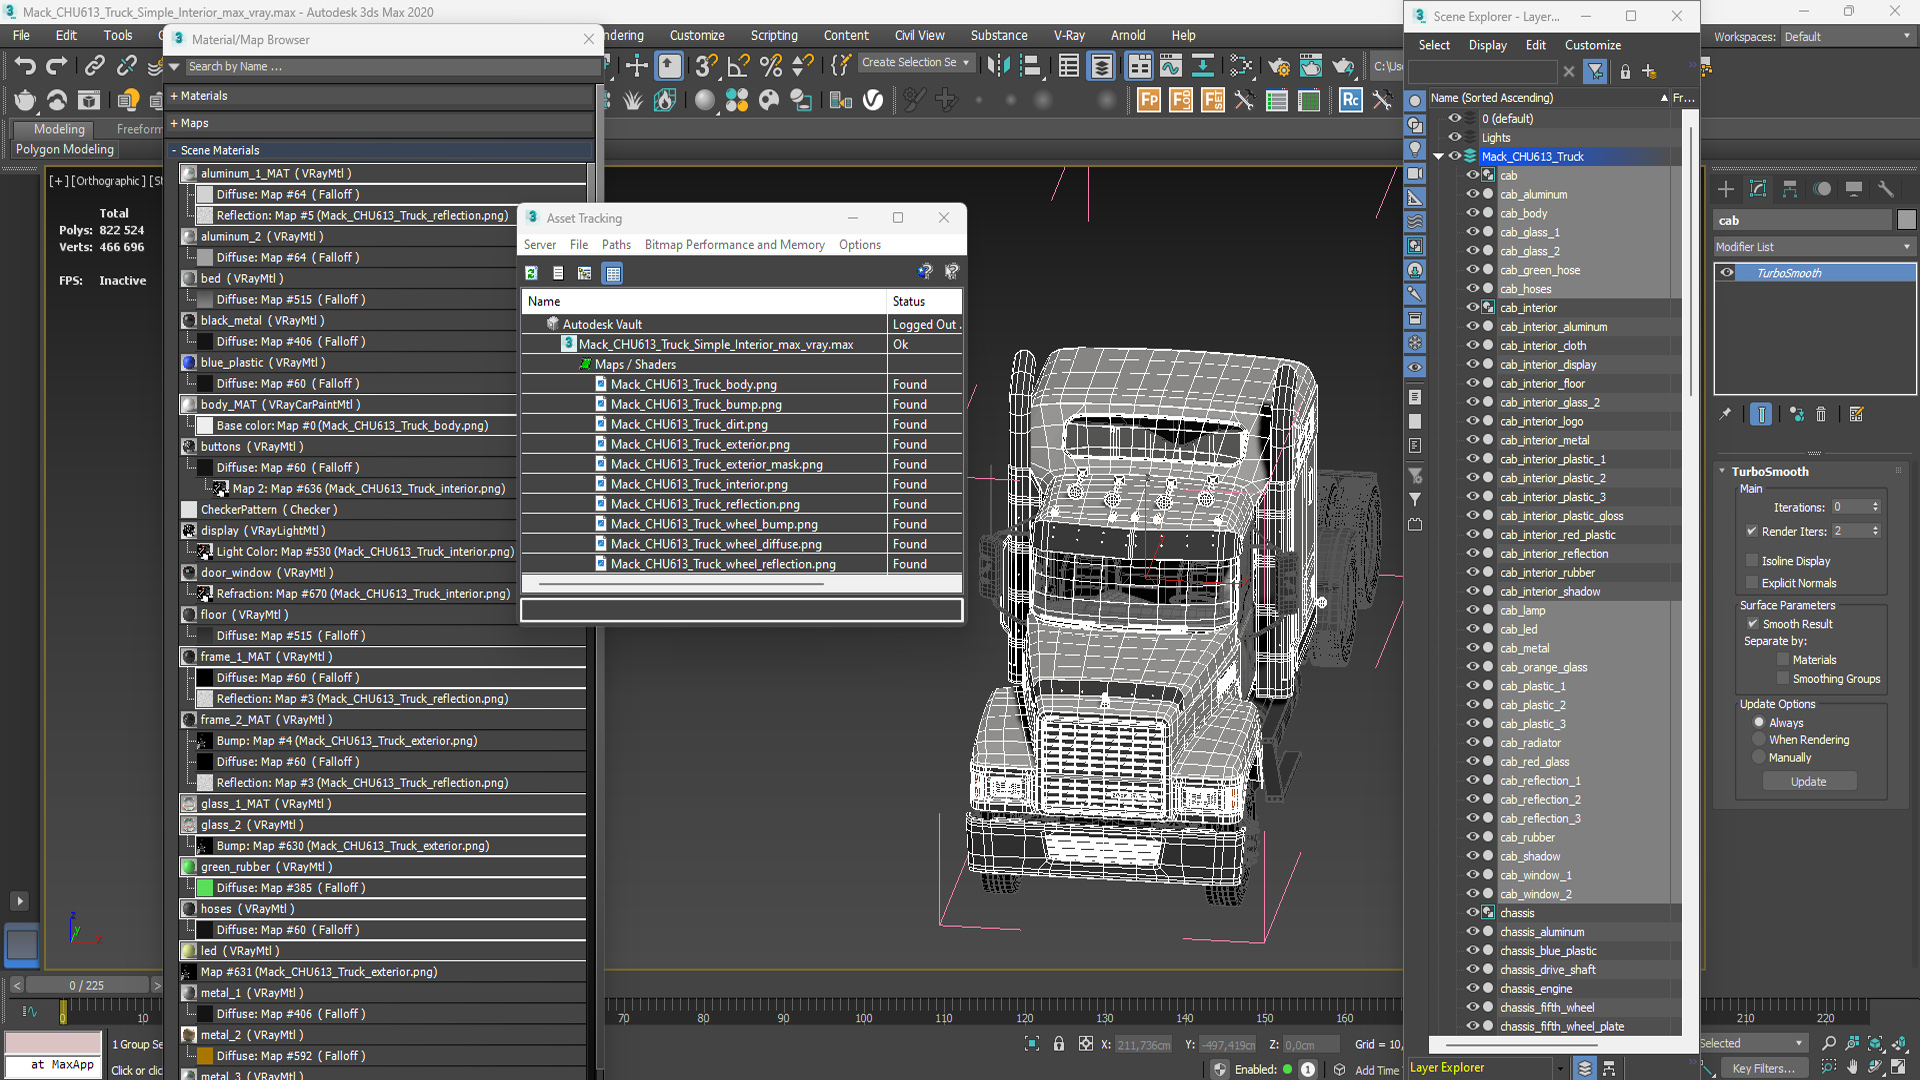Image resolution: width=1920 pixels, height=1080 pixels.
Task: Open the Create tab plus icon
Action: click(x=1726, y=189)
